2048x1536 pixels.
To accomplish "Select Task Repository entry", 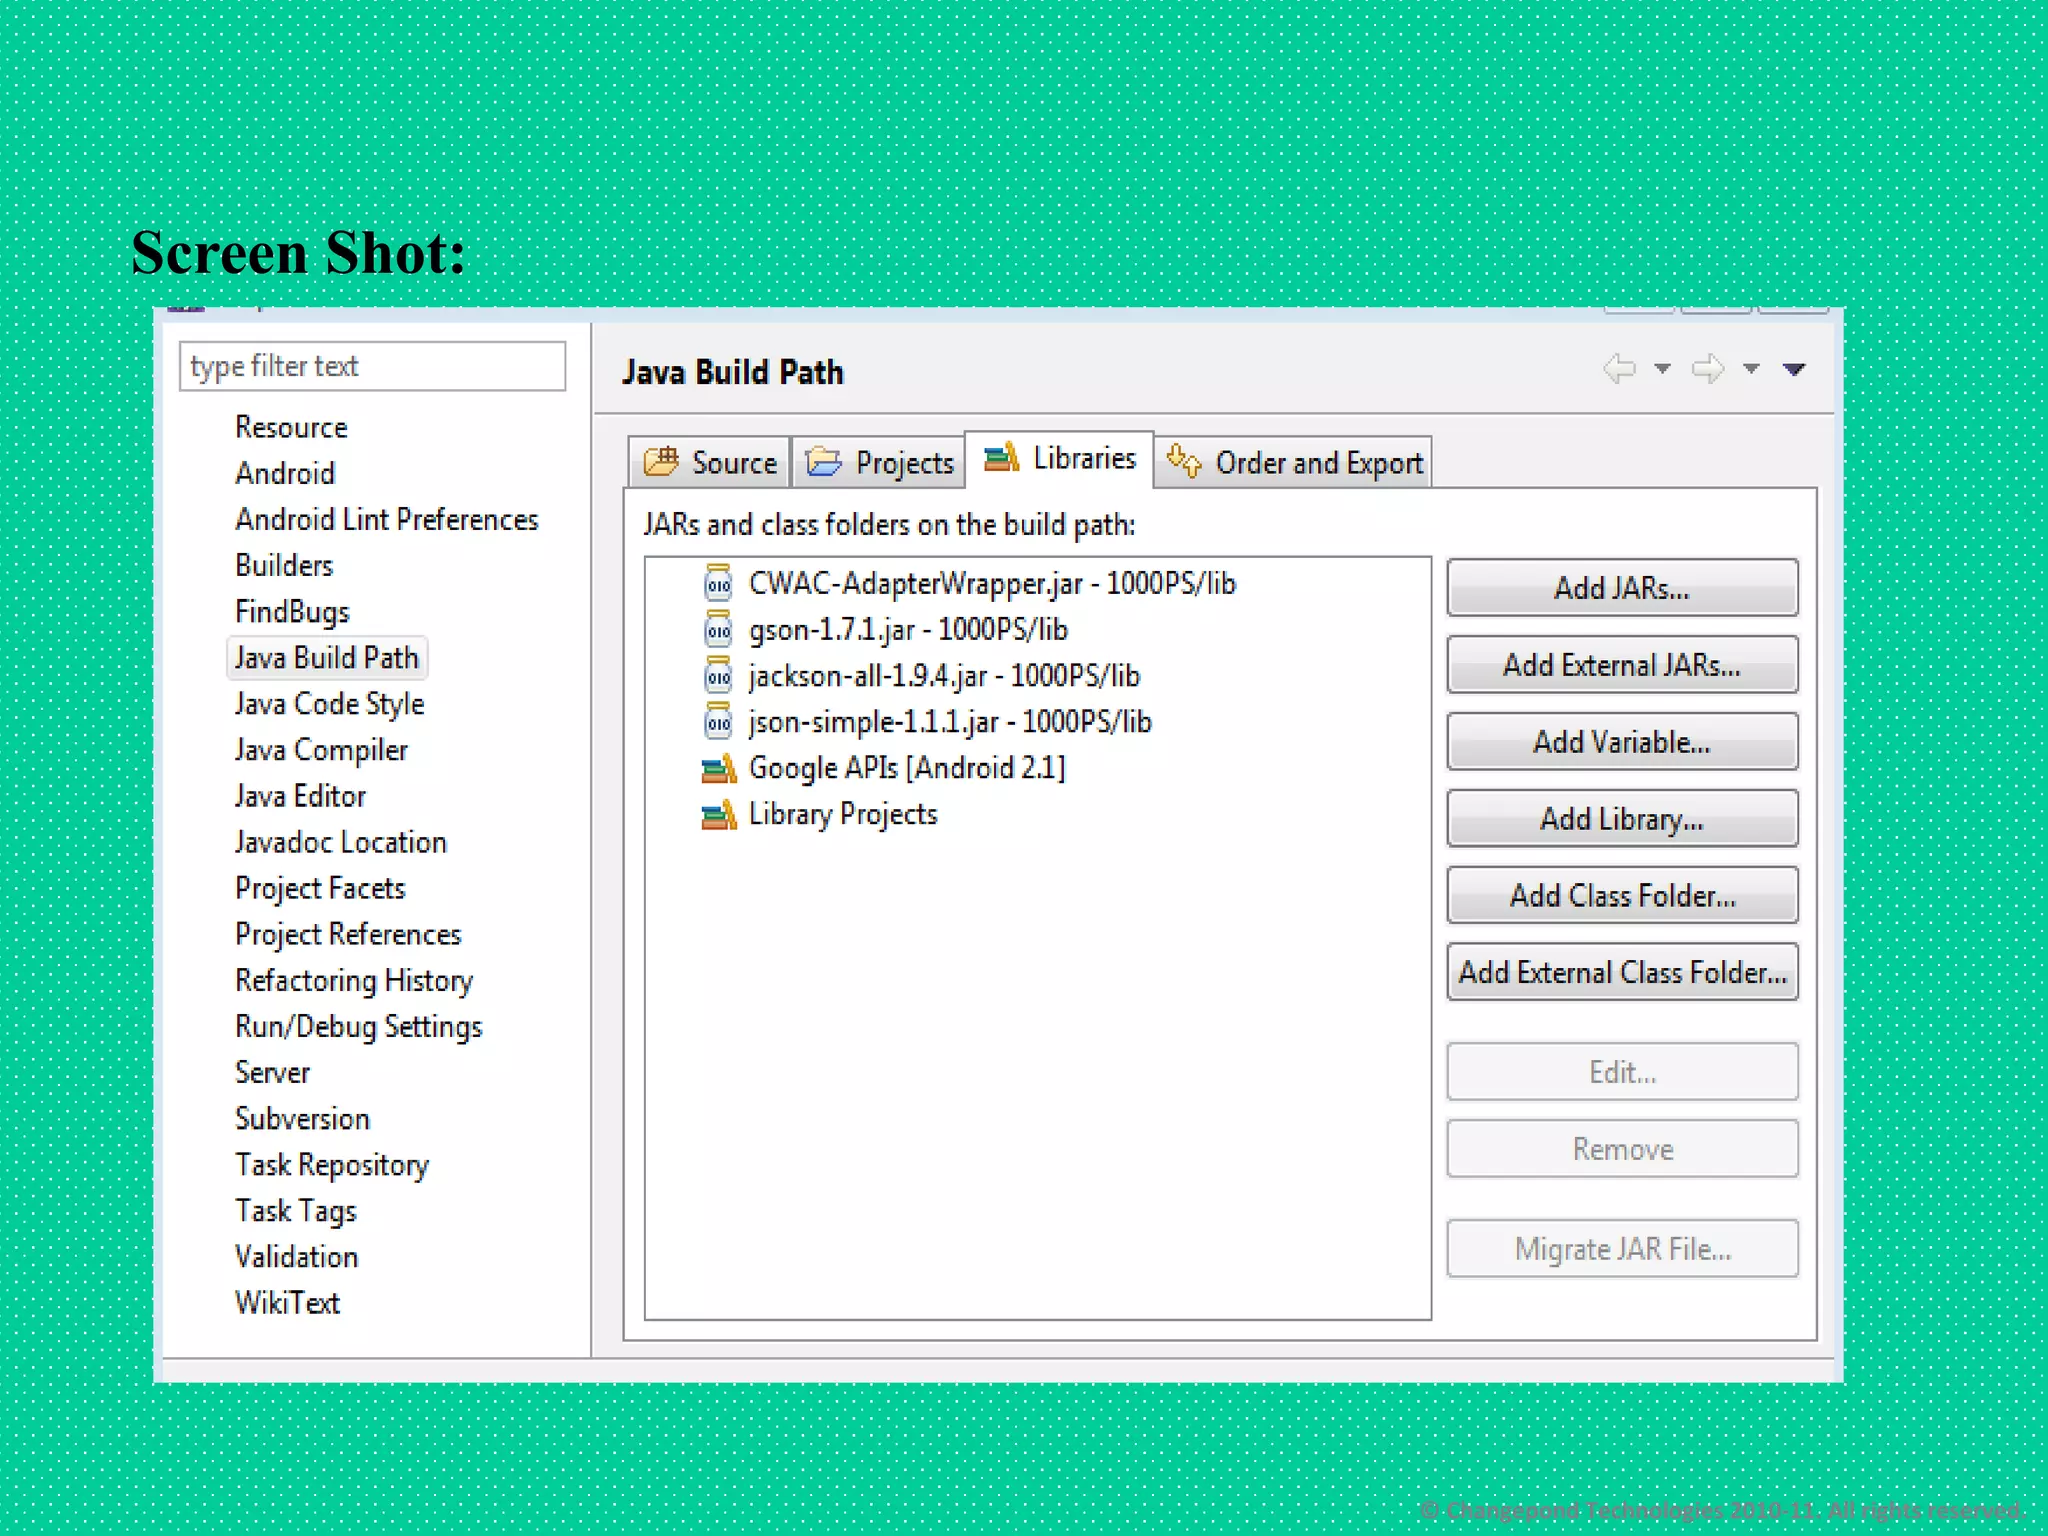I will click(332, 1165).
